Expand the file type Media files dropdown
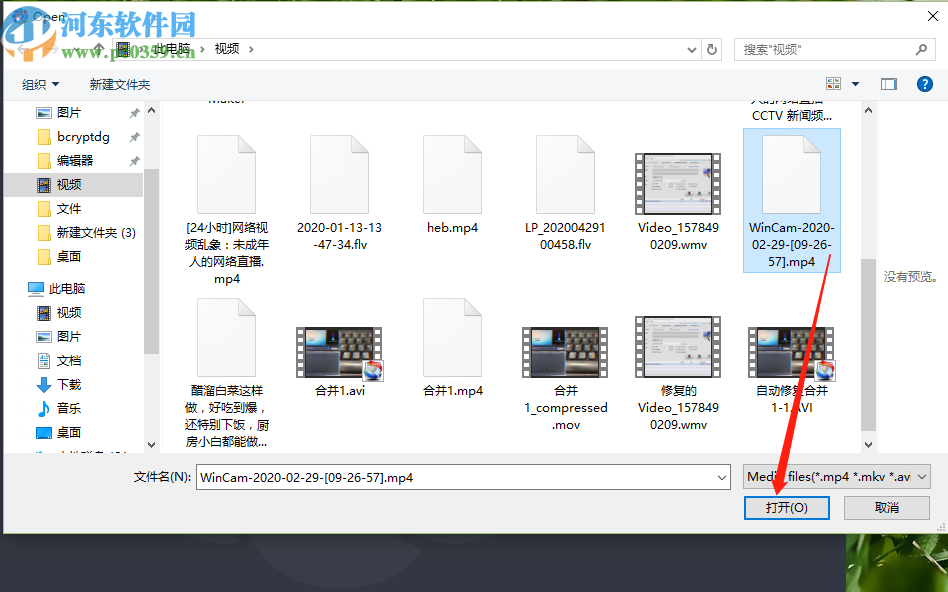Image resolution: width=948 pixels, height=592 pixels. click(920, 477)
